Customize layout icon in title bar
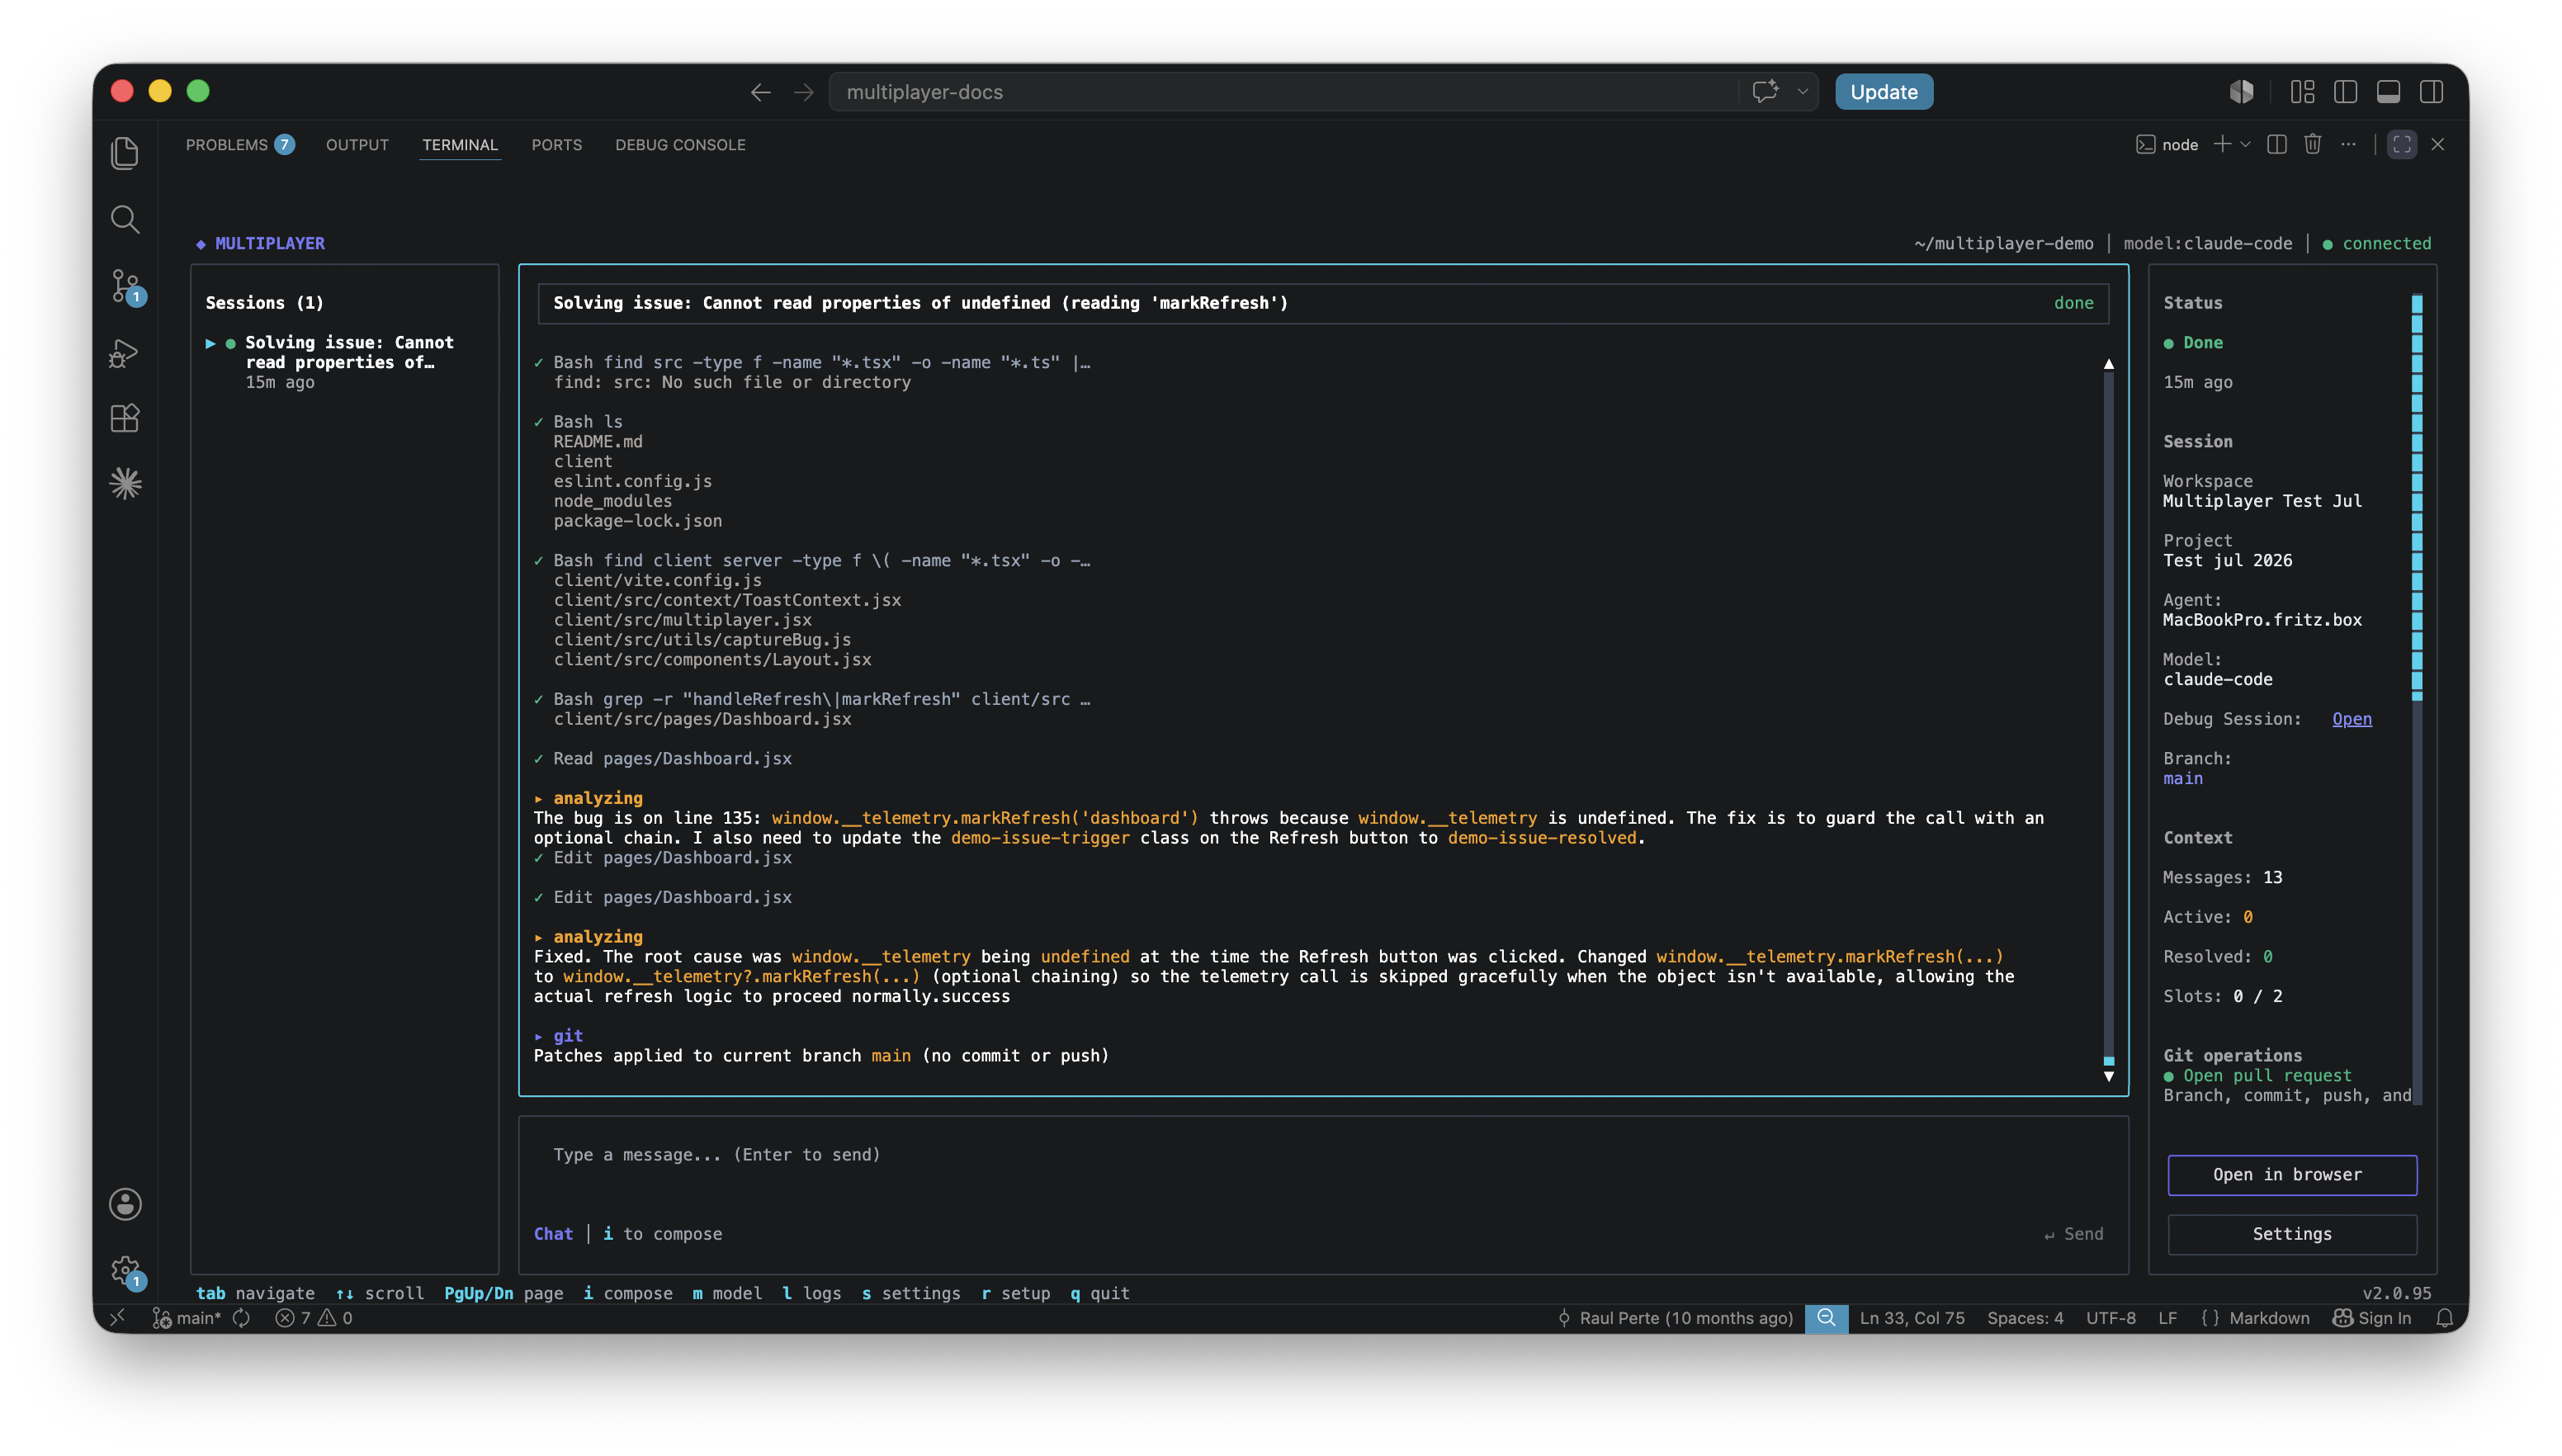This screenshot has width=2562, height=1456. (x=2303, y=92)
